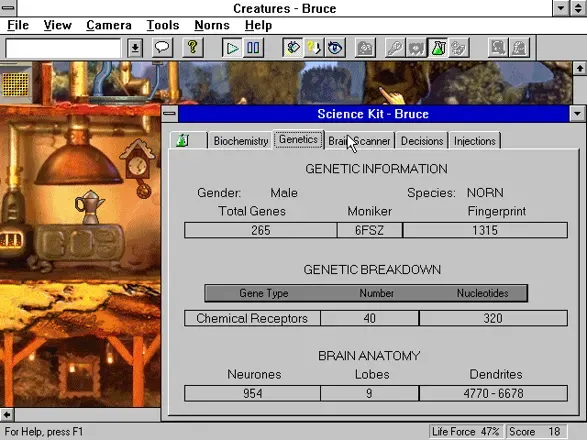Screen dimensions: 587x440
Task: Click Science Kit title bar down arrow
Action: 577,113
